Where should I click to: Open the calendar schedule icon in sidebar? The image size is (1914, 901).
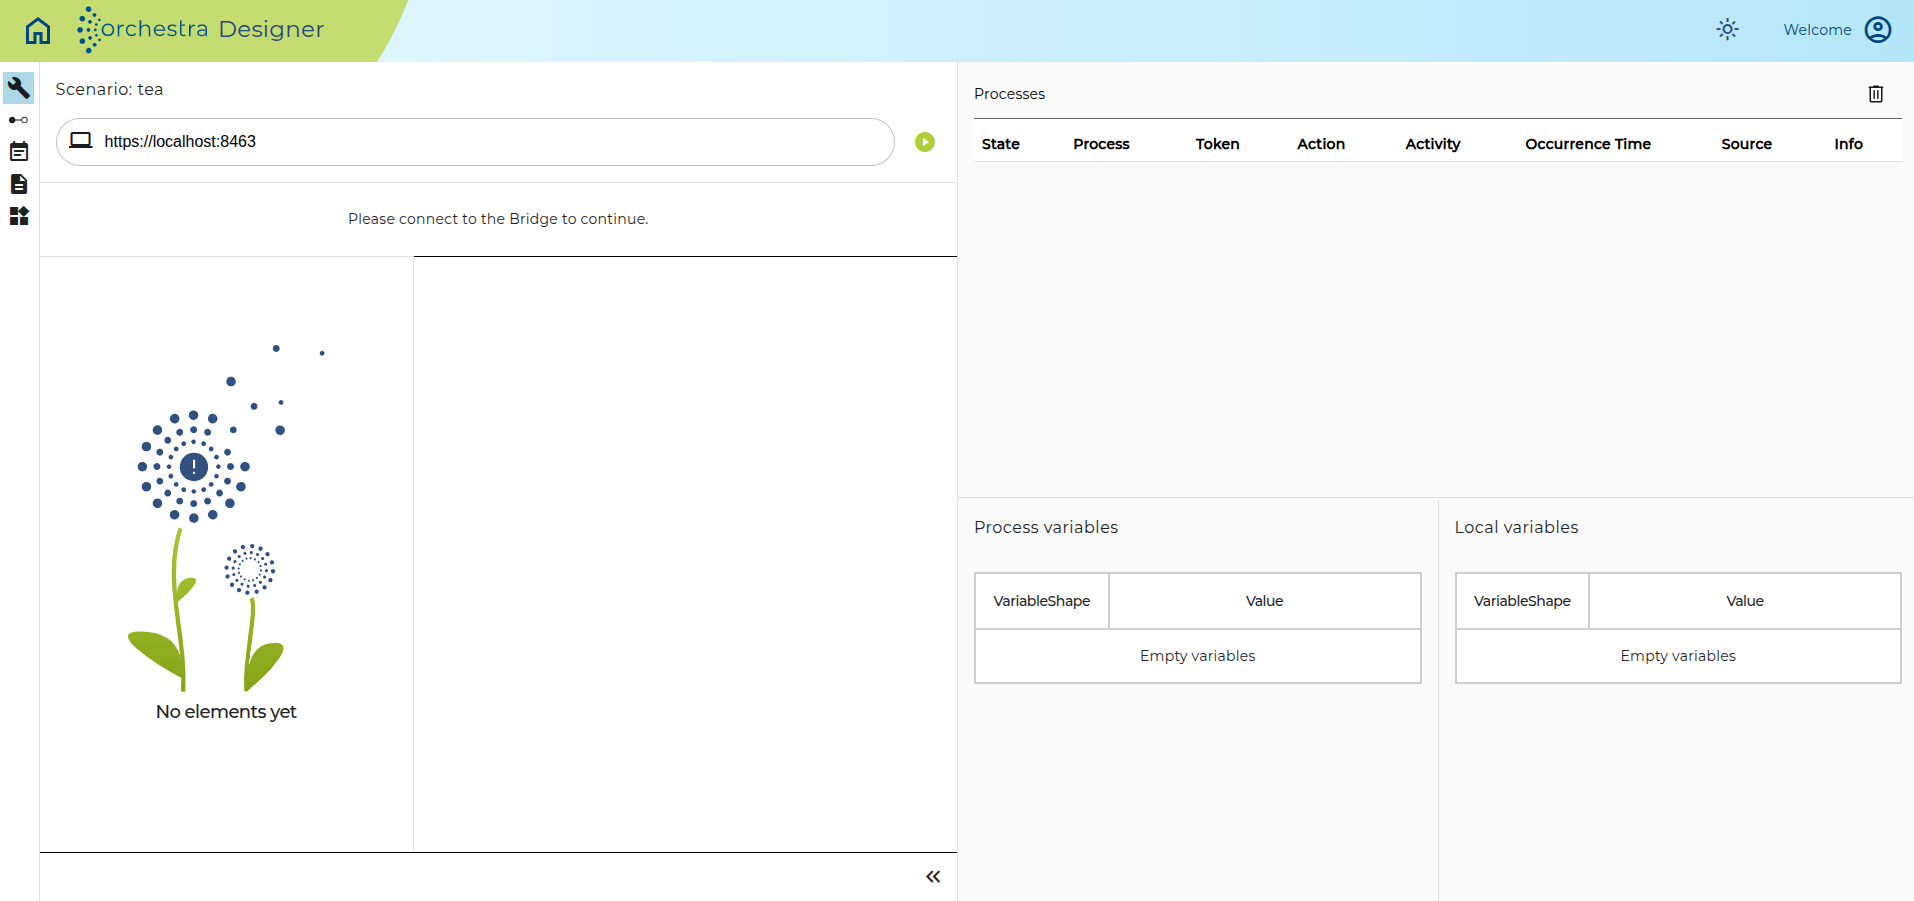point(19,152)
